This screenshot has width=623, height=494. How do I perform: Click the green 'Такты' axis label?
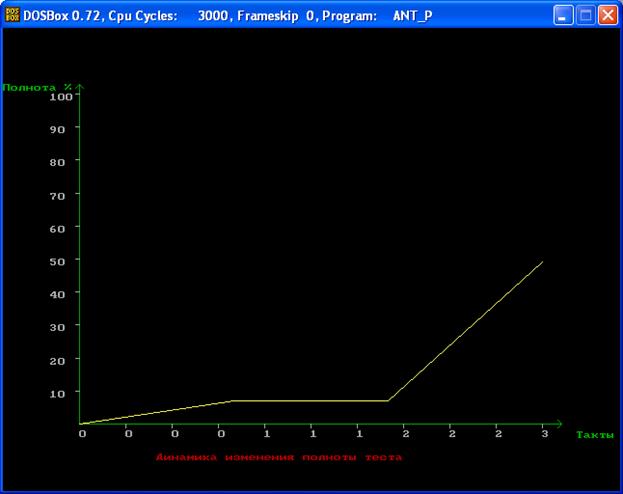[593, 434]
